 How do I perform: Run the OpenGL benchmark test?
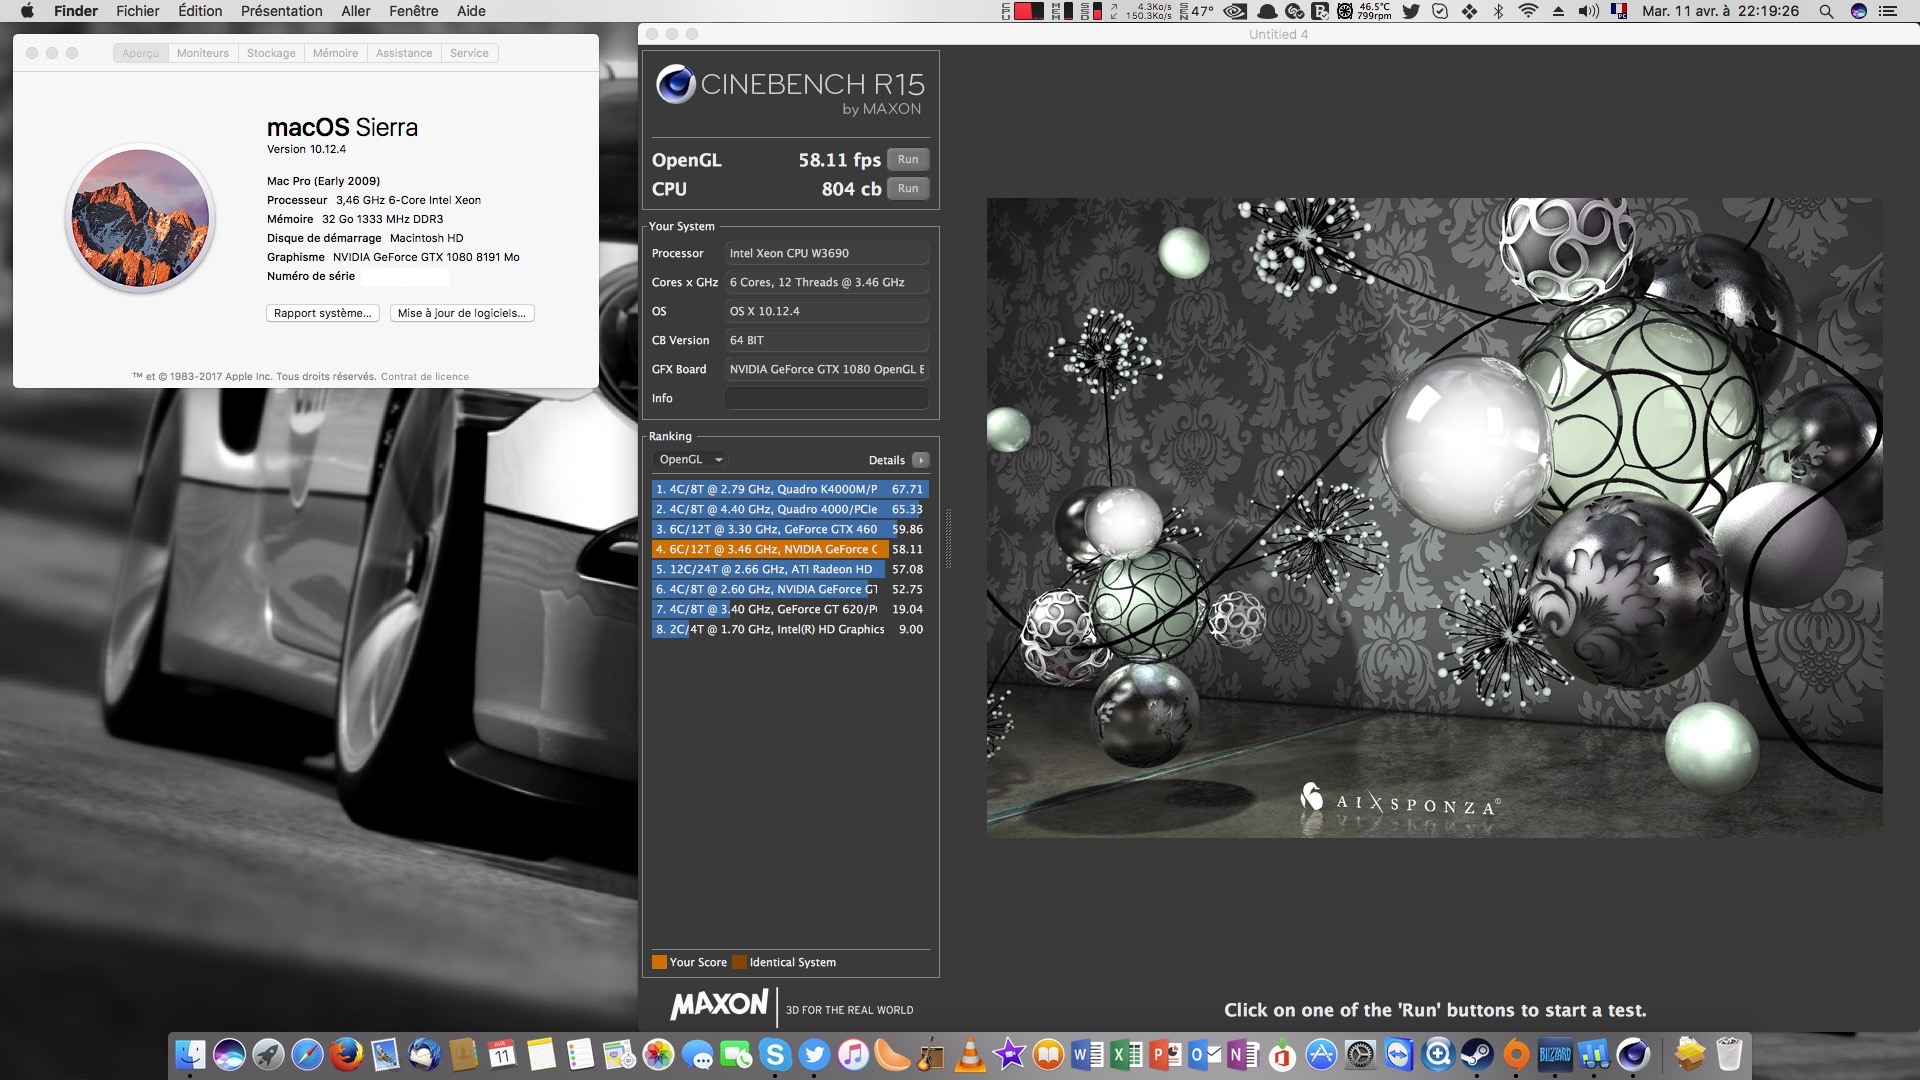click(x=908, y=159)
